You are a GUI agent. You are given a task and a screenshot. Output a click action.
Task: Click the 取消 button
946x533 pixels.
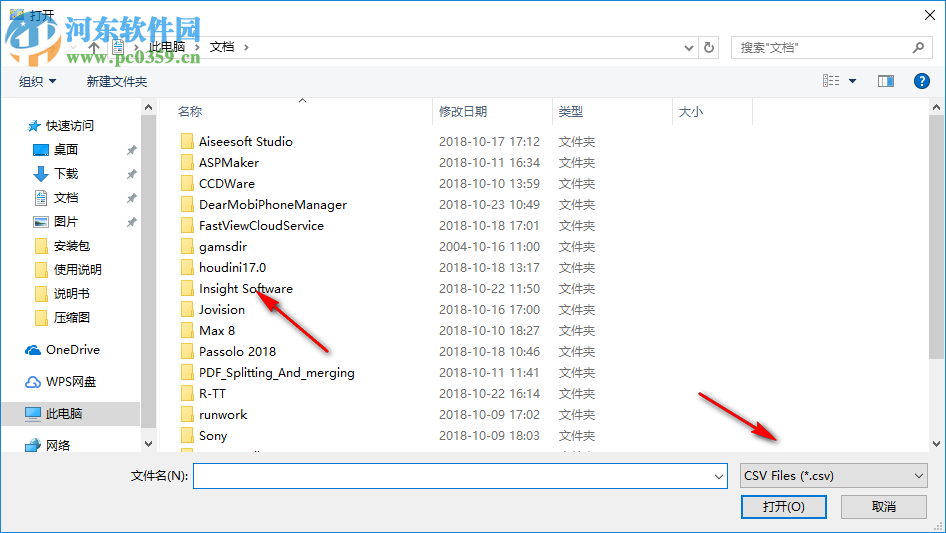point(884,506)
